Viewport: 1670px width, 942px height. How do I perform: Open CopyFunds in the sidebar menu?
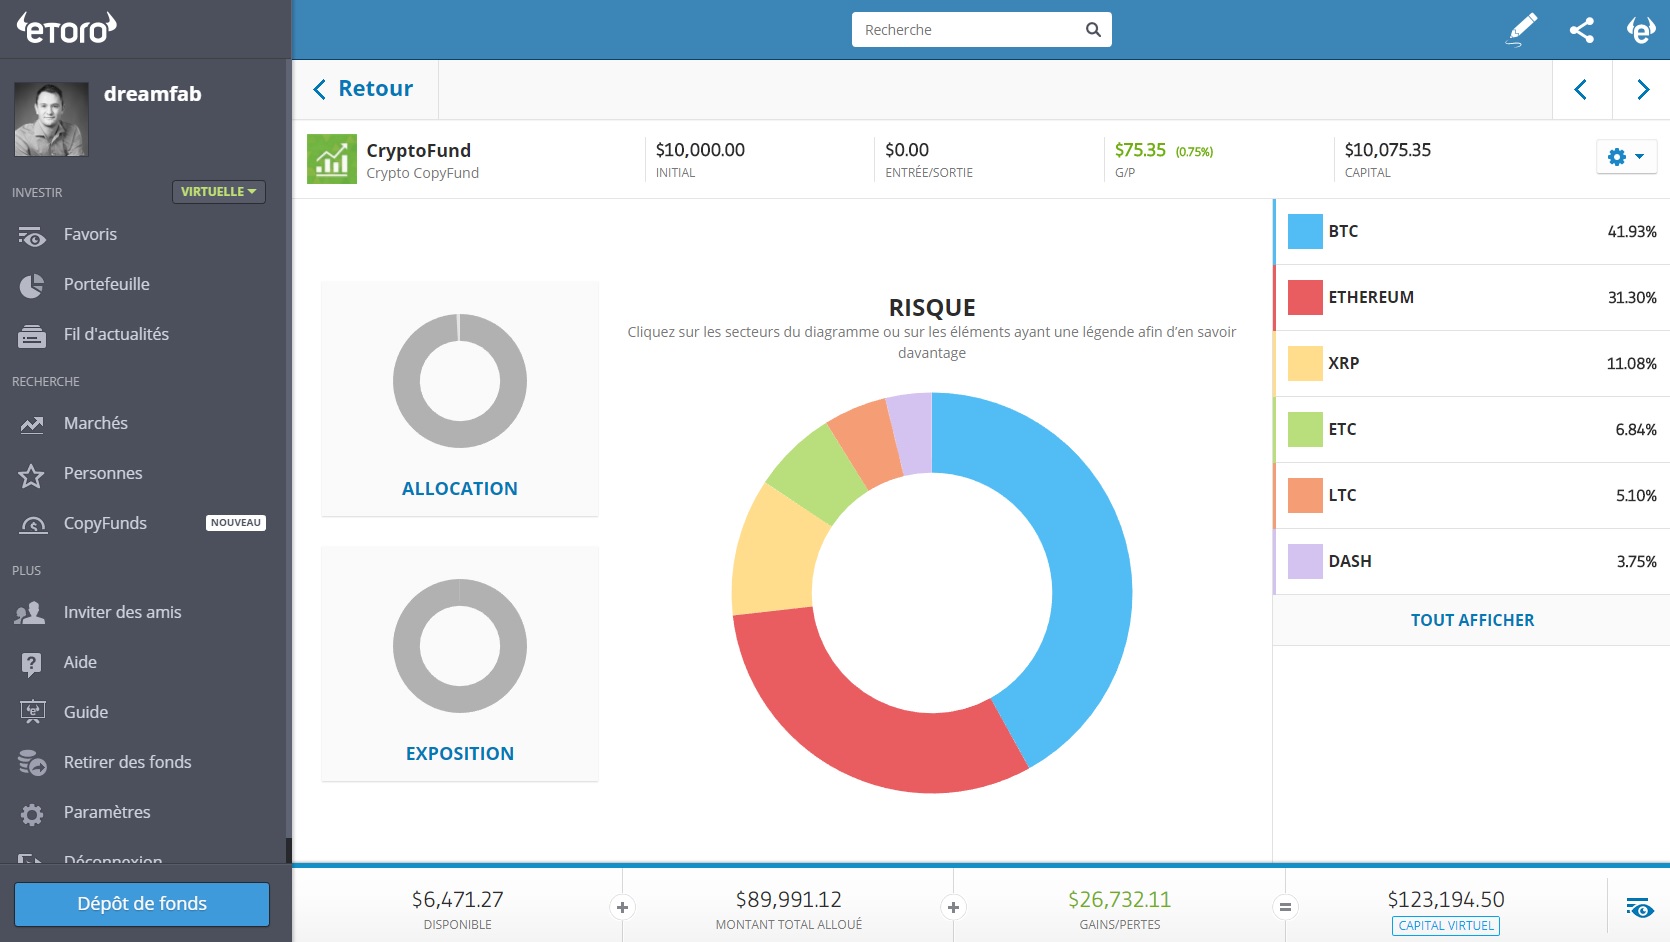[105, 523]
